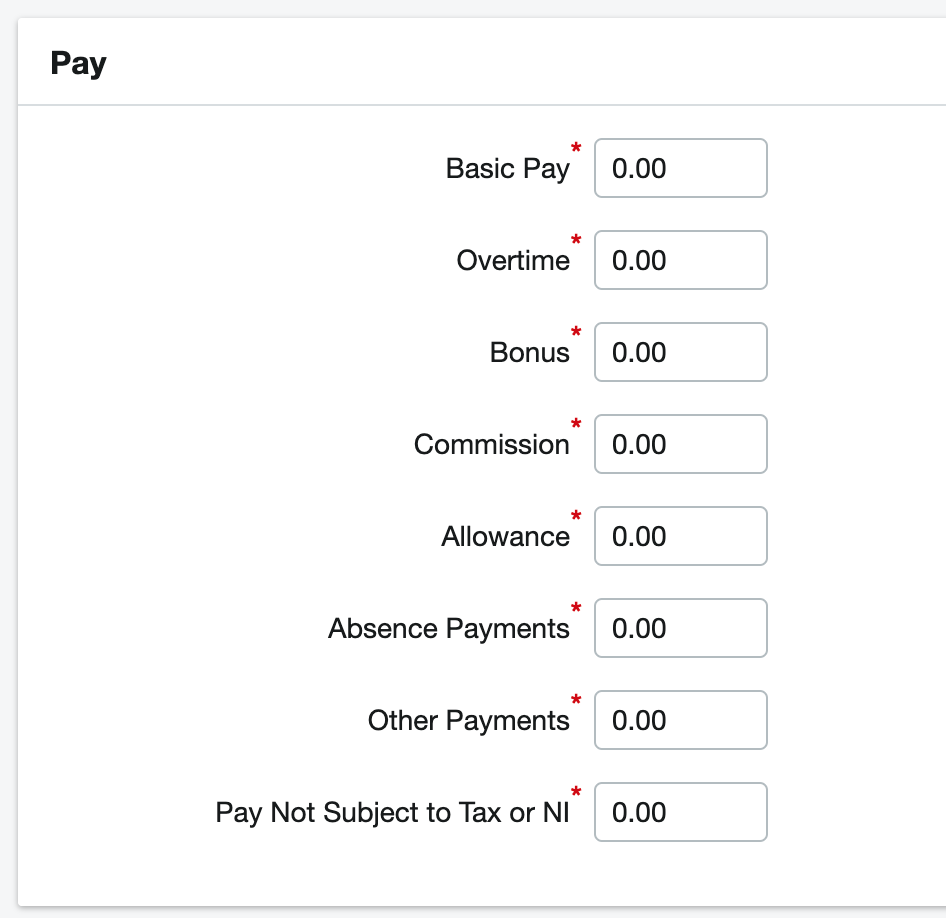The image size is (946, 918).
Task: Click the Pay section heading
Action: point(78,63)
